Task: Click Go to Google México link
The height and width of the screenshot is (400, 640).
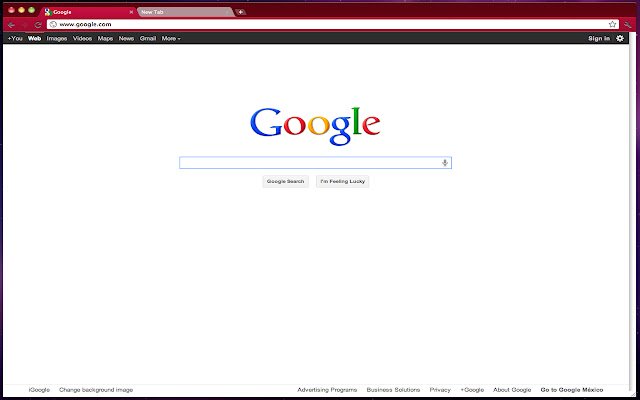Action: coord(571,390)
